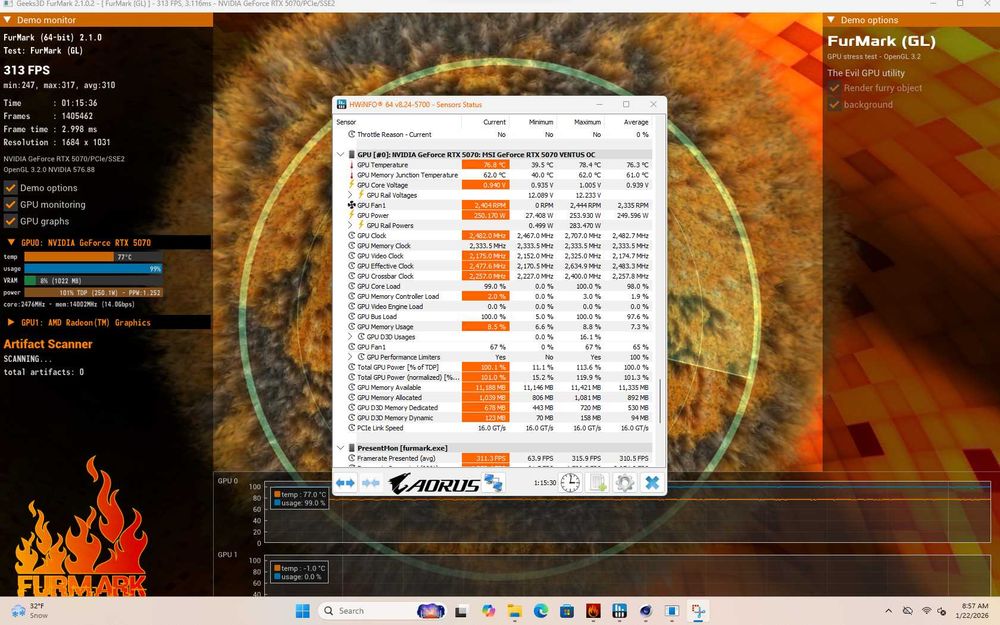Start HWiNFO logging with sheet icon
Screen dimensions: 1000x625
tap(598, 483)
